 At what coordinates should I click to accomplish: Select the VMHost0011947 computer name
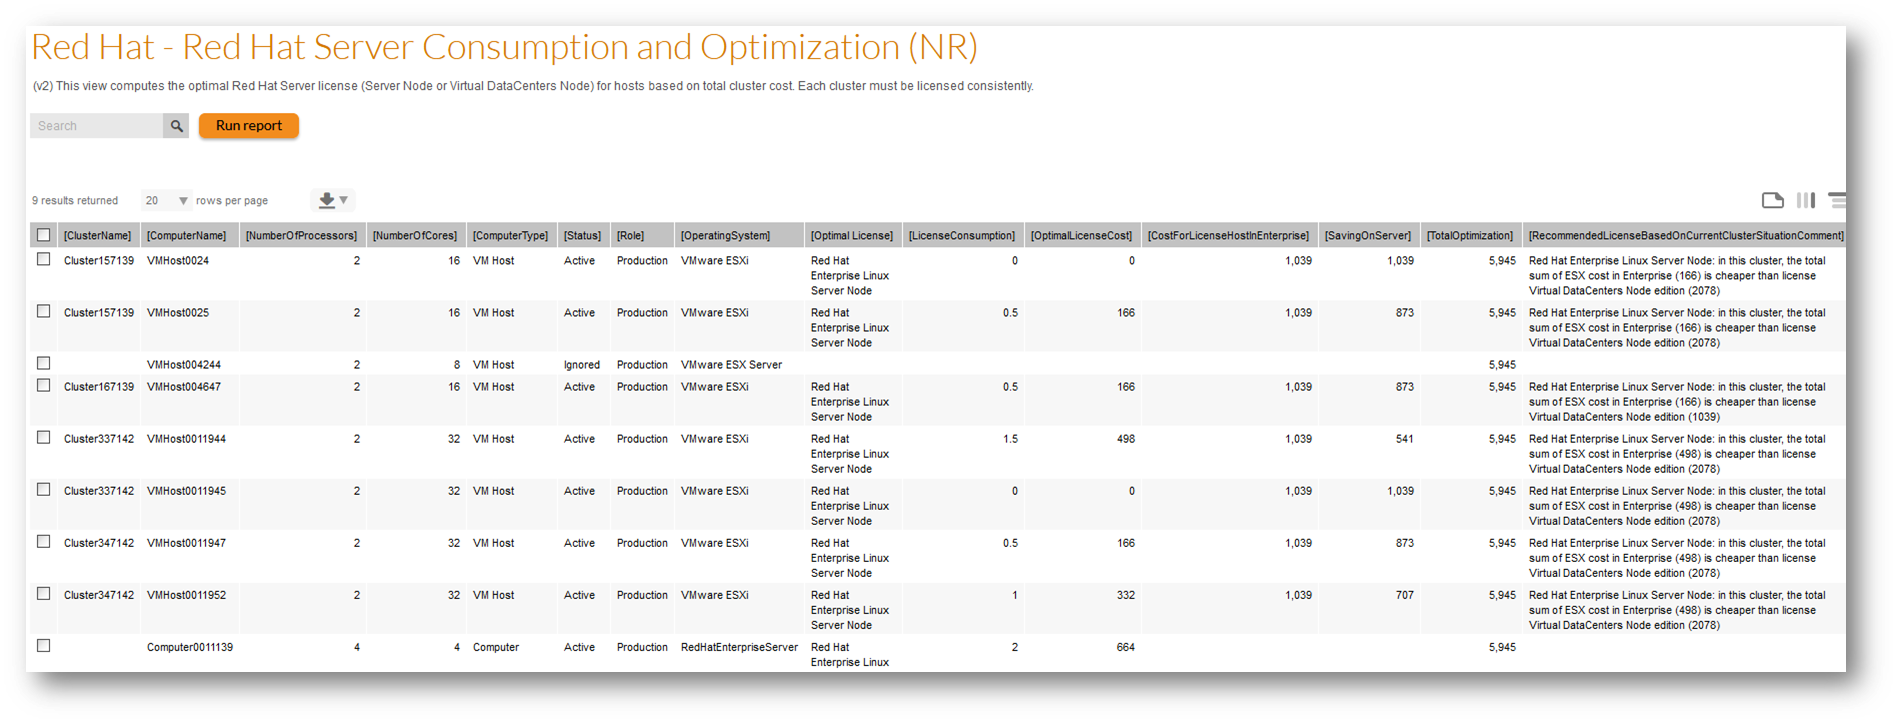tap(186, 543)
